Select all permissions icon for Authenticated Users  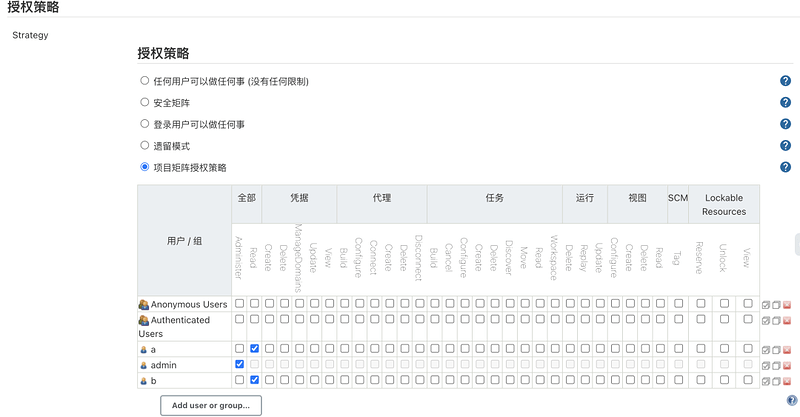(766, 321)
